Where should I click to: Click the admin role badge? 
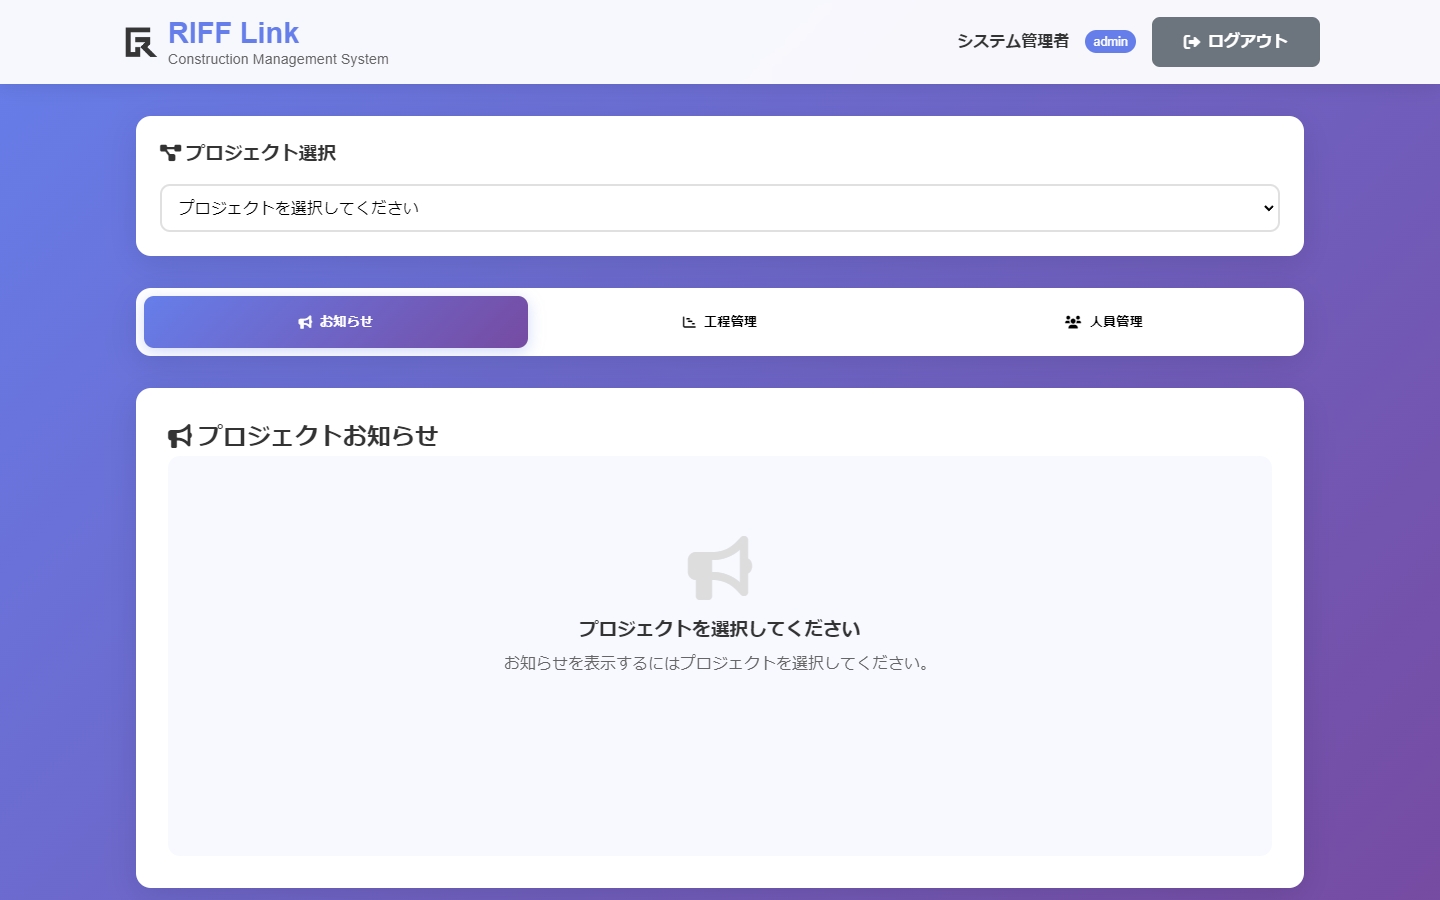pos(1110,41)
